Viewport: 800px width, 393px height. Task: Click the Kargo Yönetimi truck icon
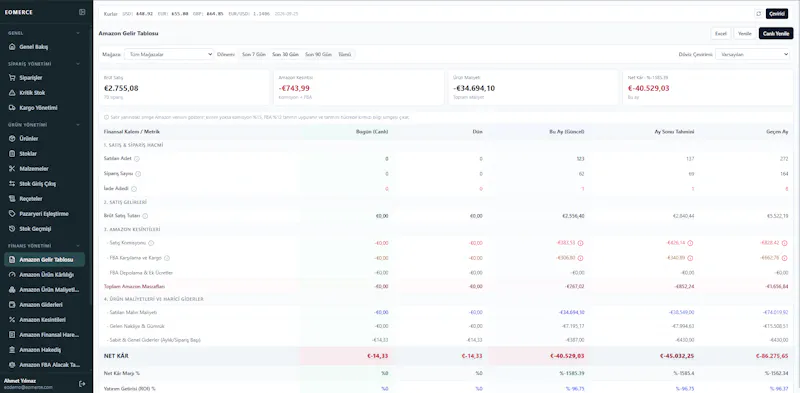(12, 108)
